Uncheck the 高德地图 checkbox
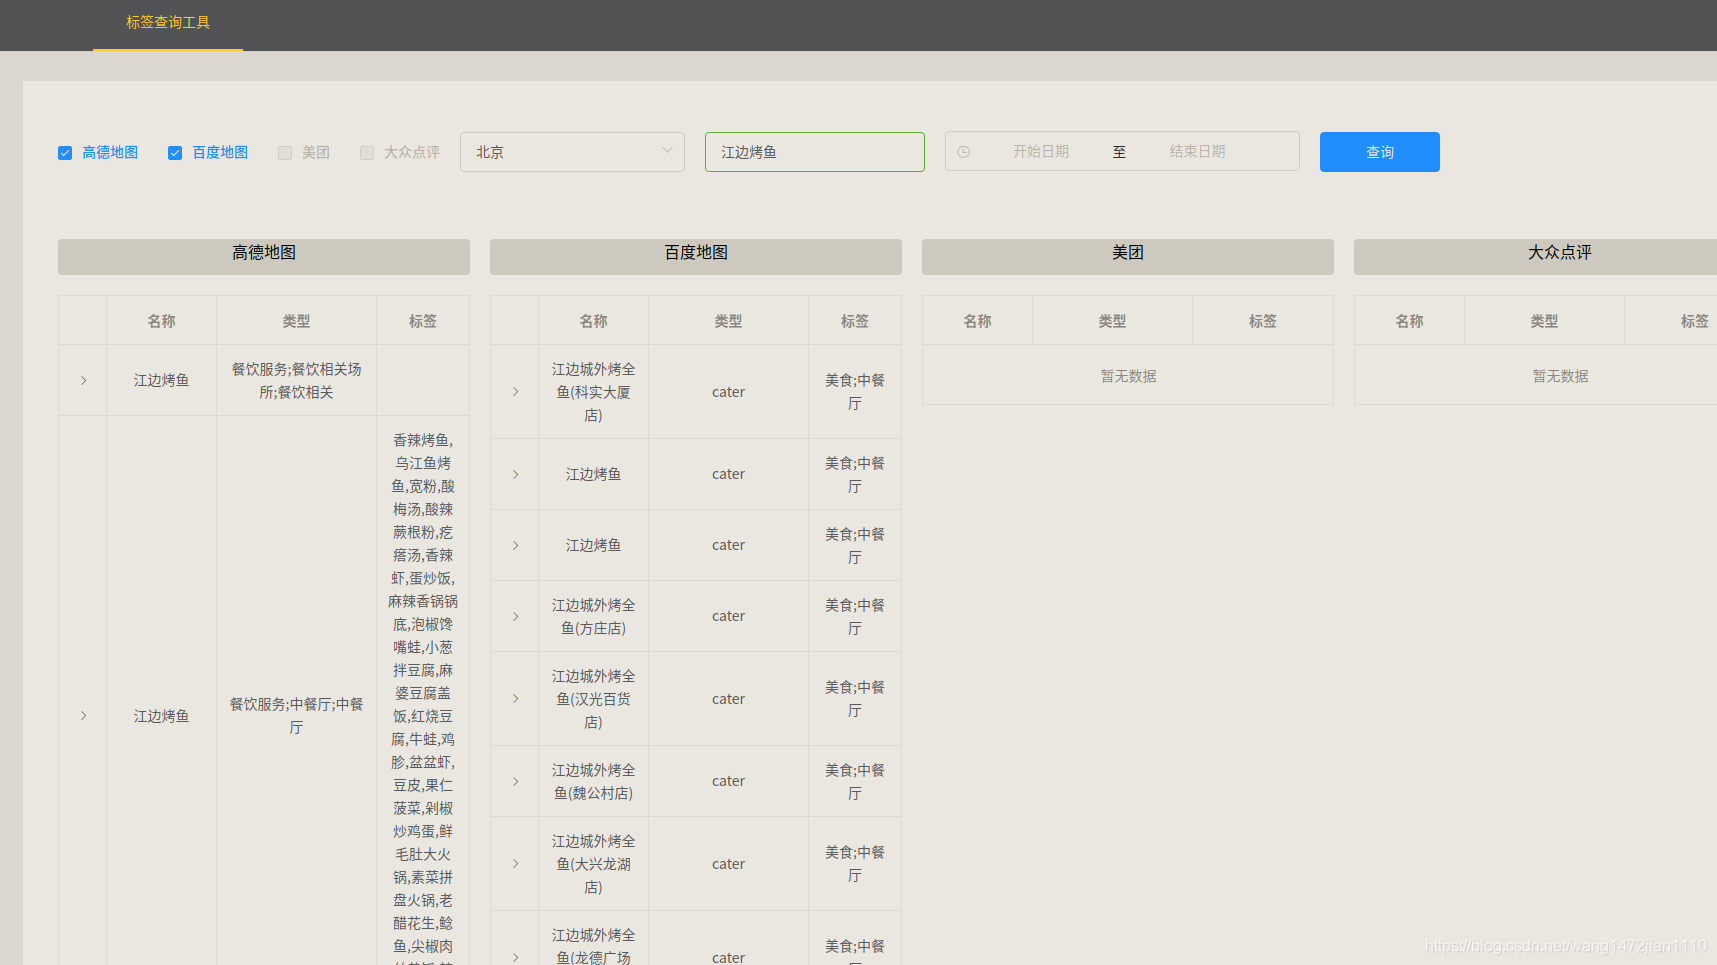Screen dimensions: 1717x965 point(65,153)
